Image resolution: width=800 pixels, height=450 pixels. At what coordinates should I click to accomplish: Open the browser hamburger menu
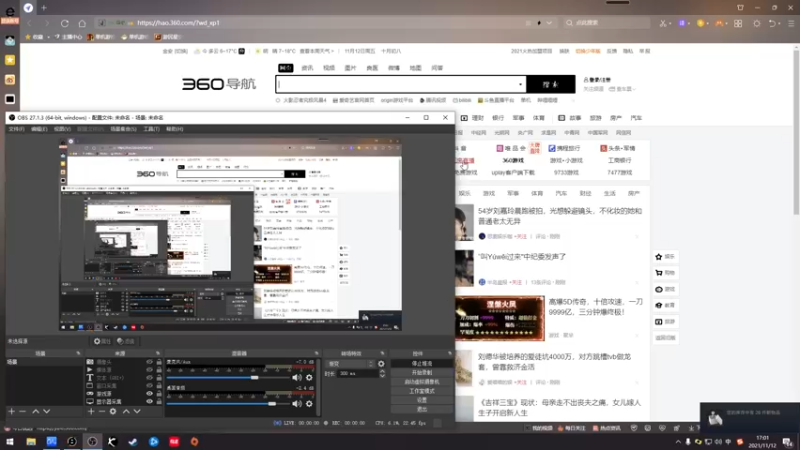[x=791, y=23]
